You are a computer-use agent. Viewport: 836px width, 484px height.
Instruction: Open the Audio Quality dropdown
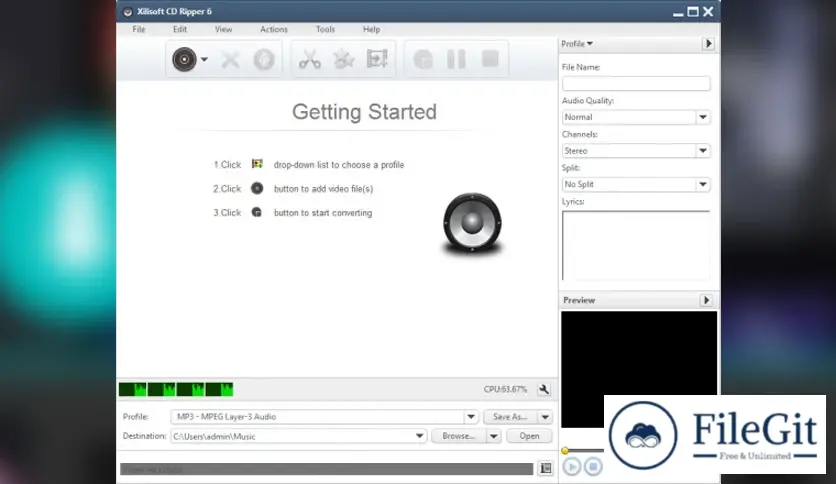tap(636, 117)
